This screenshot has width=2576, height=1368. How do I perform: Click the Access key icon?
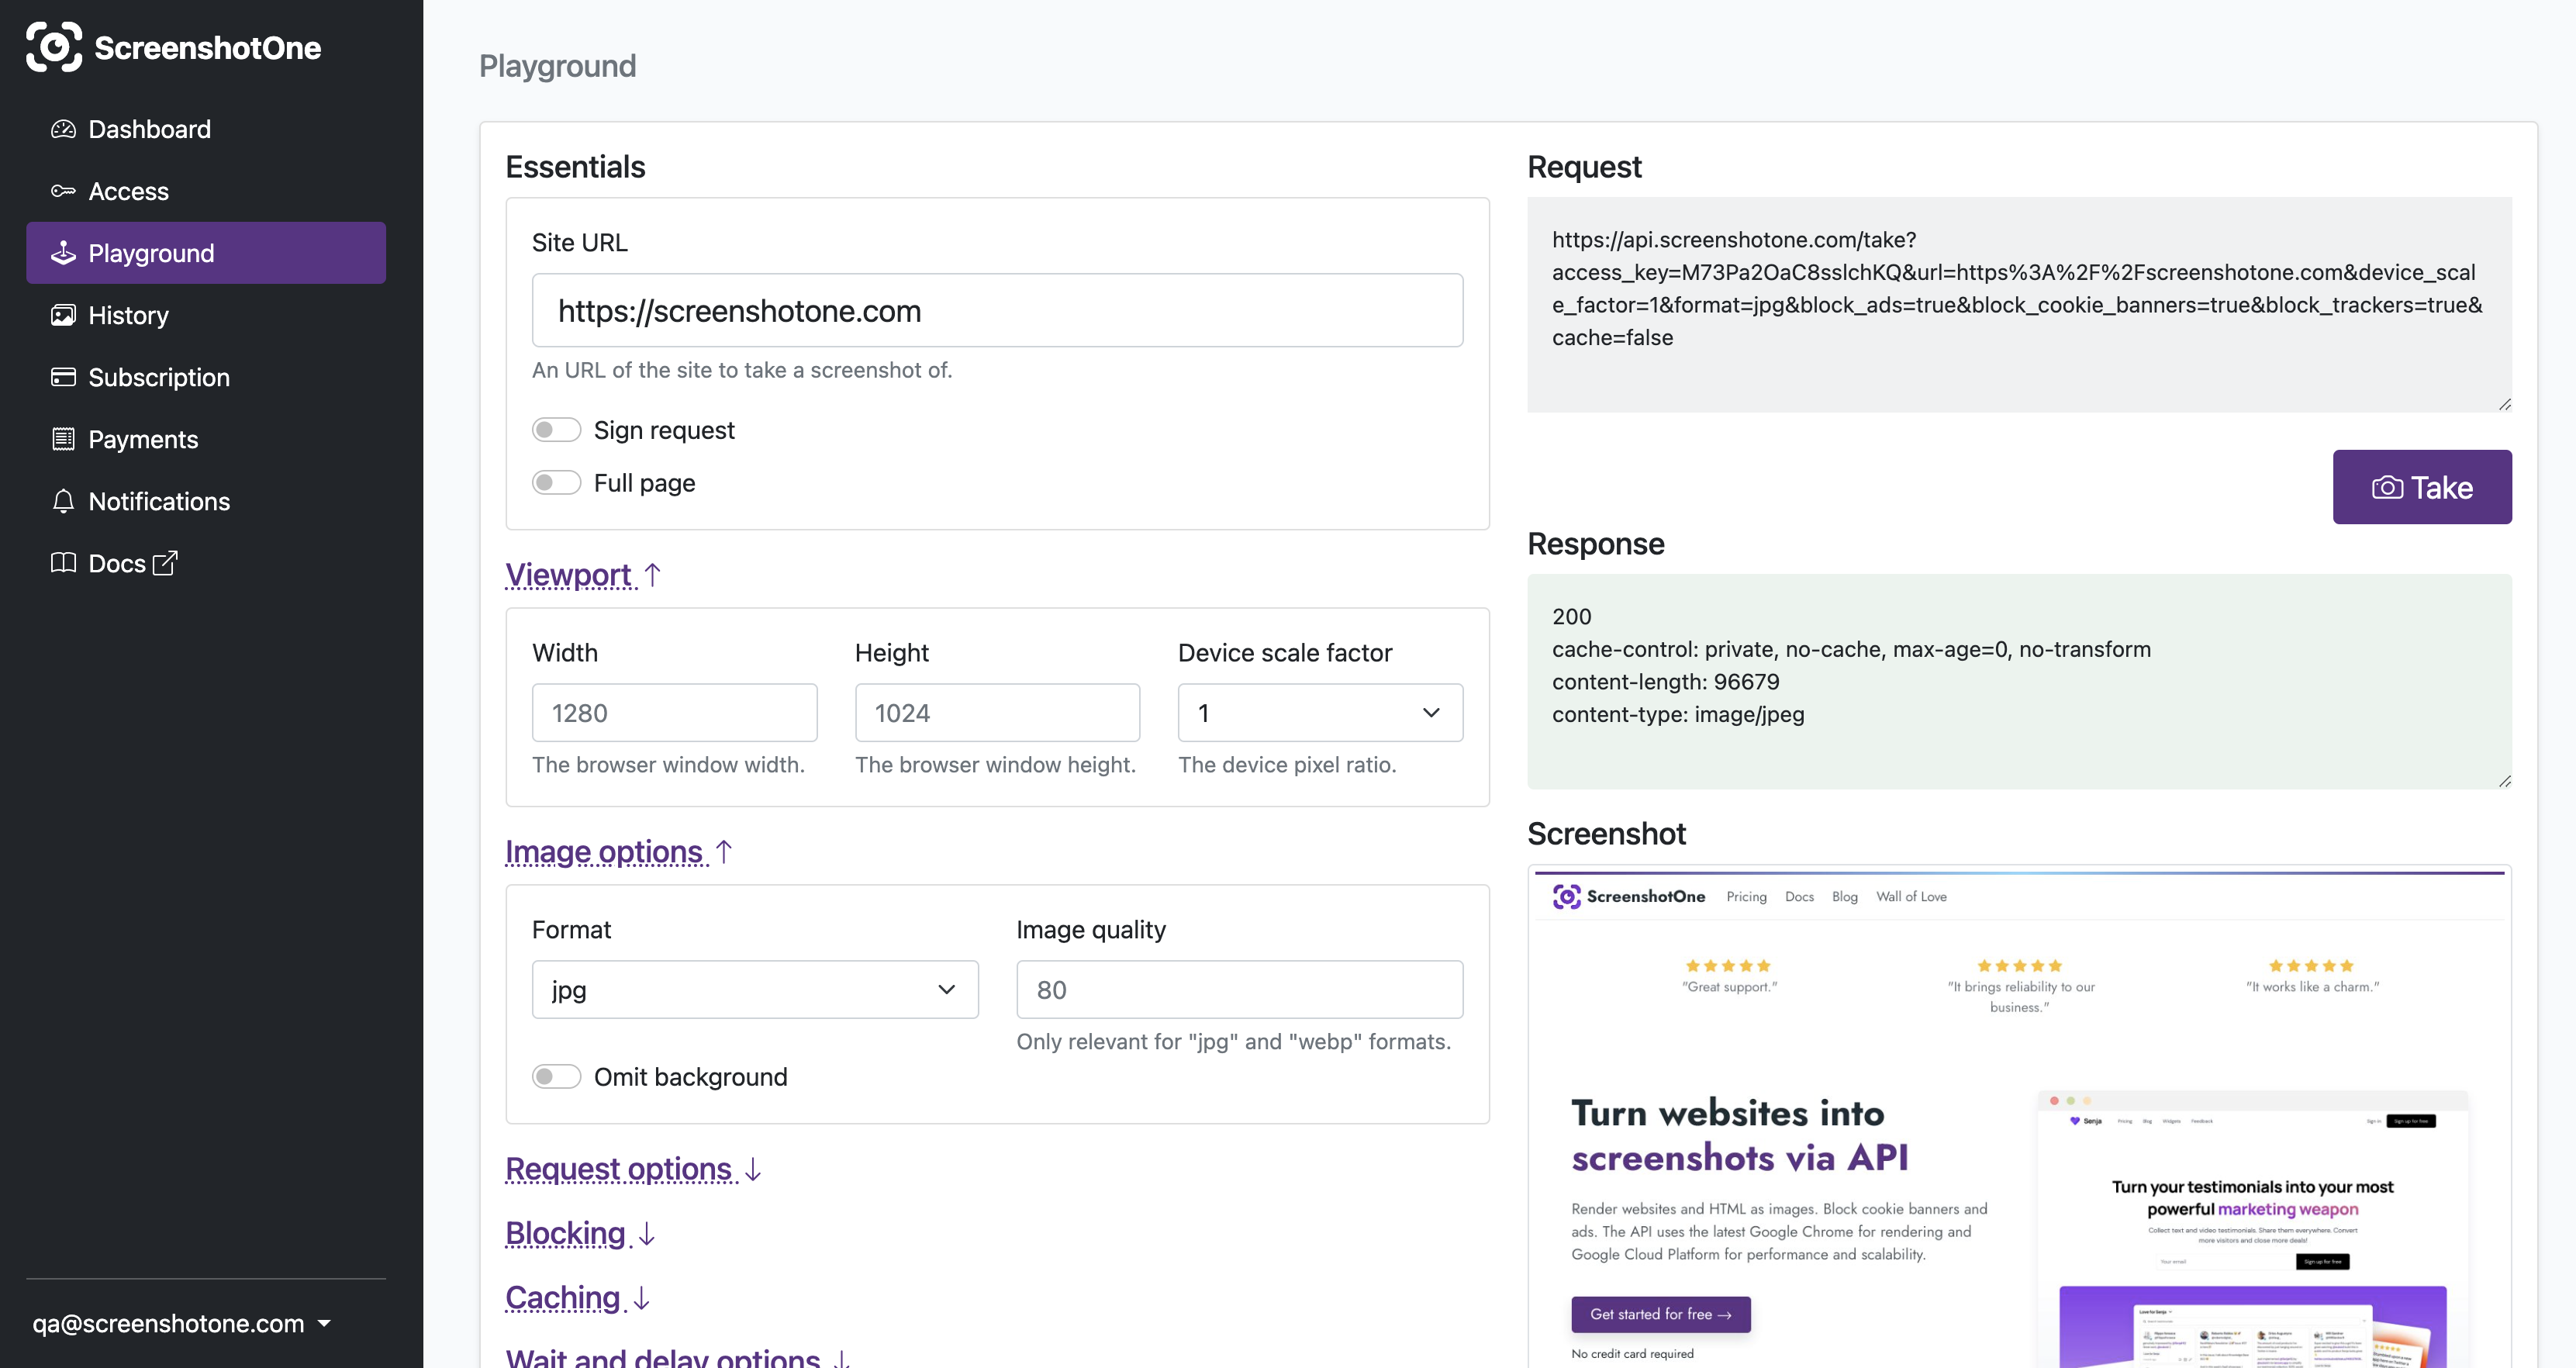63,191
